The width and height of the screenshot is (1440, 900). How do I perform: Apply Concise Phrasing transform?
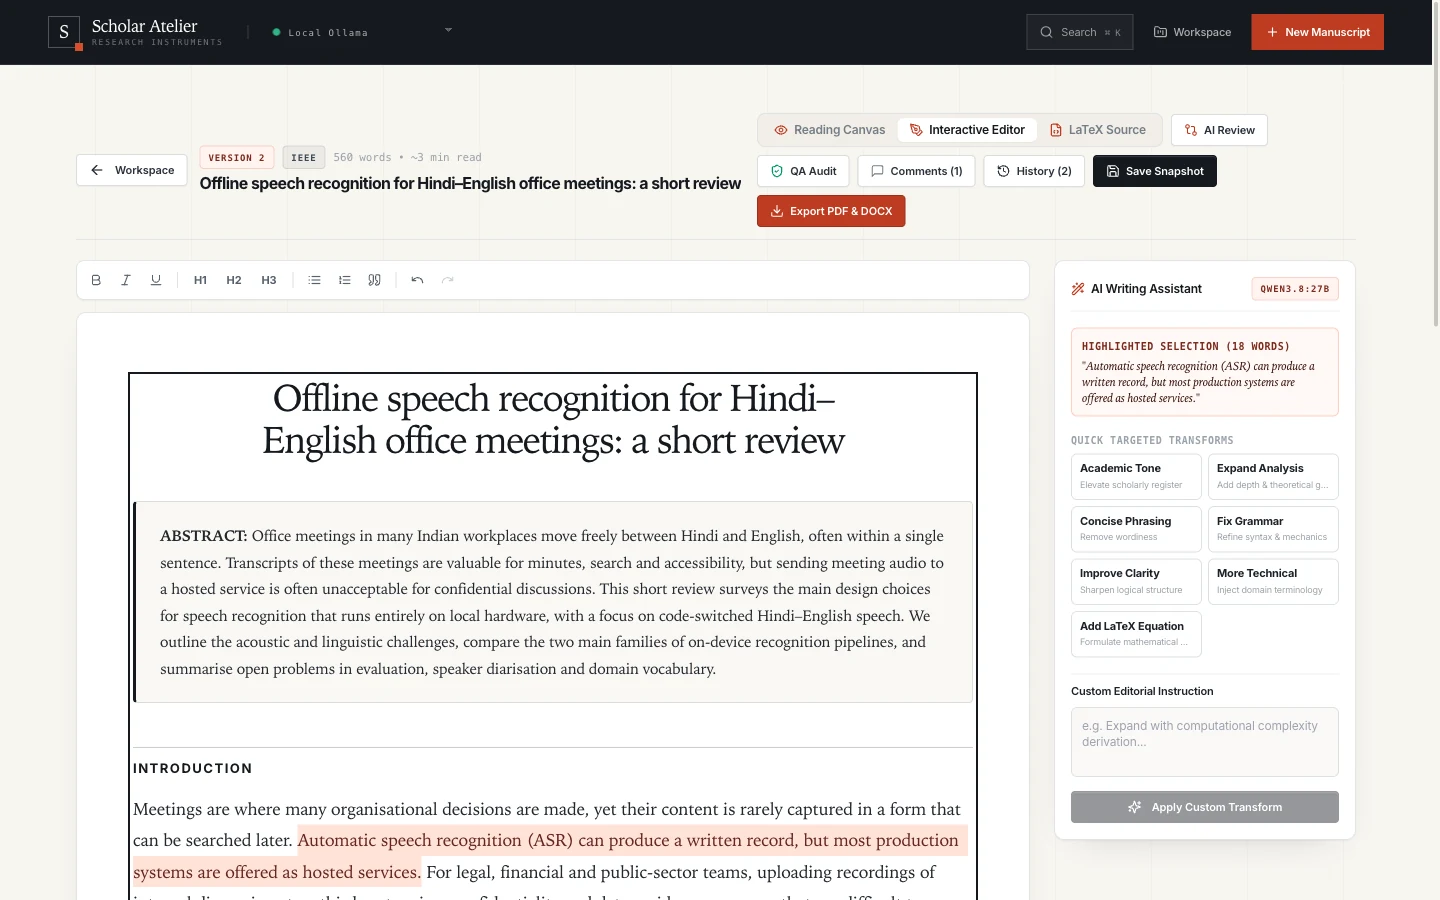[1136, 529]
